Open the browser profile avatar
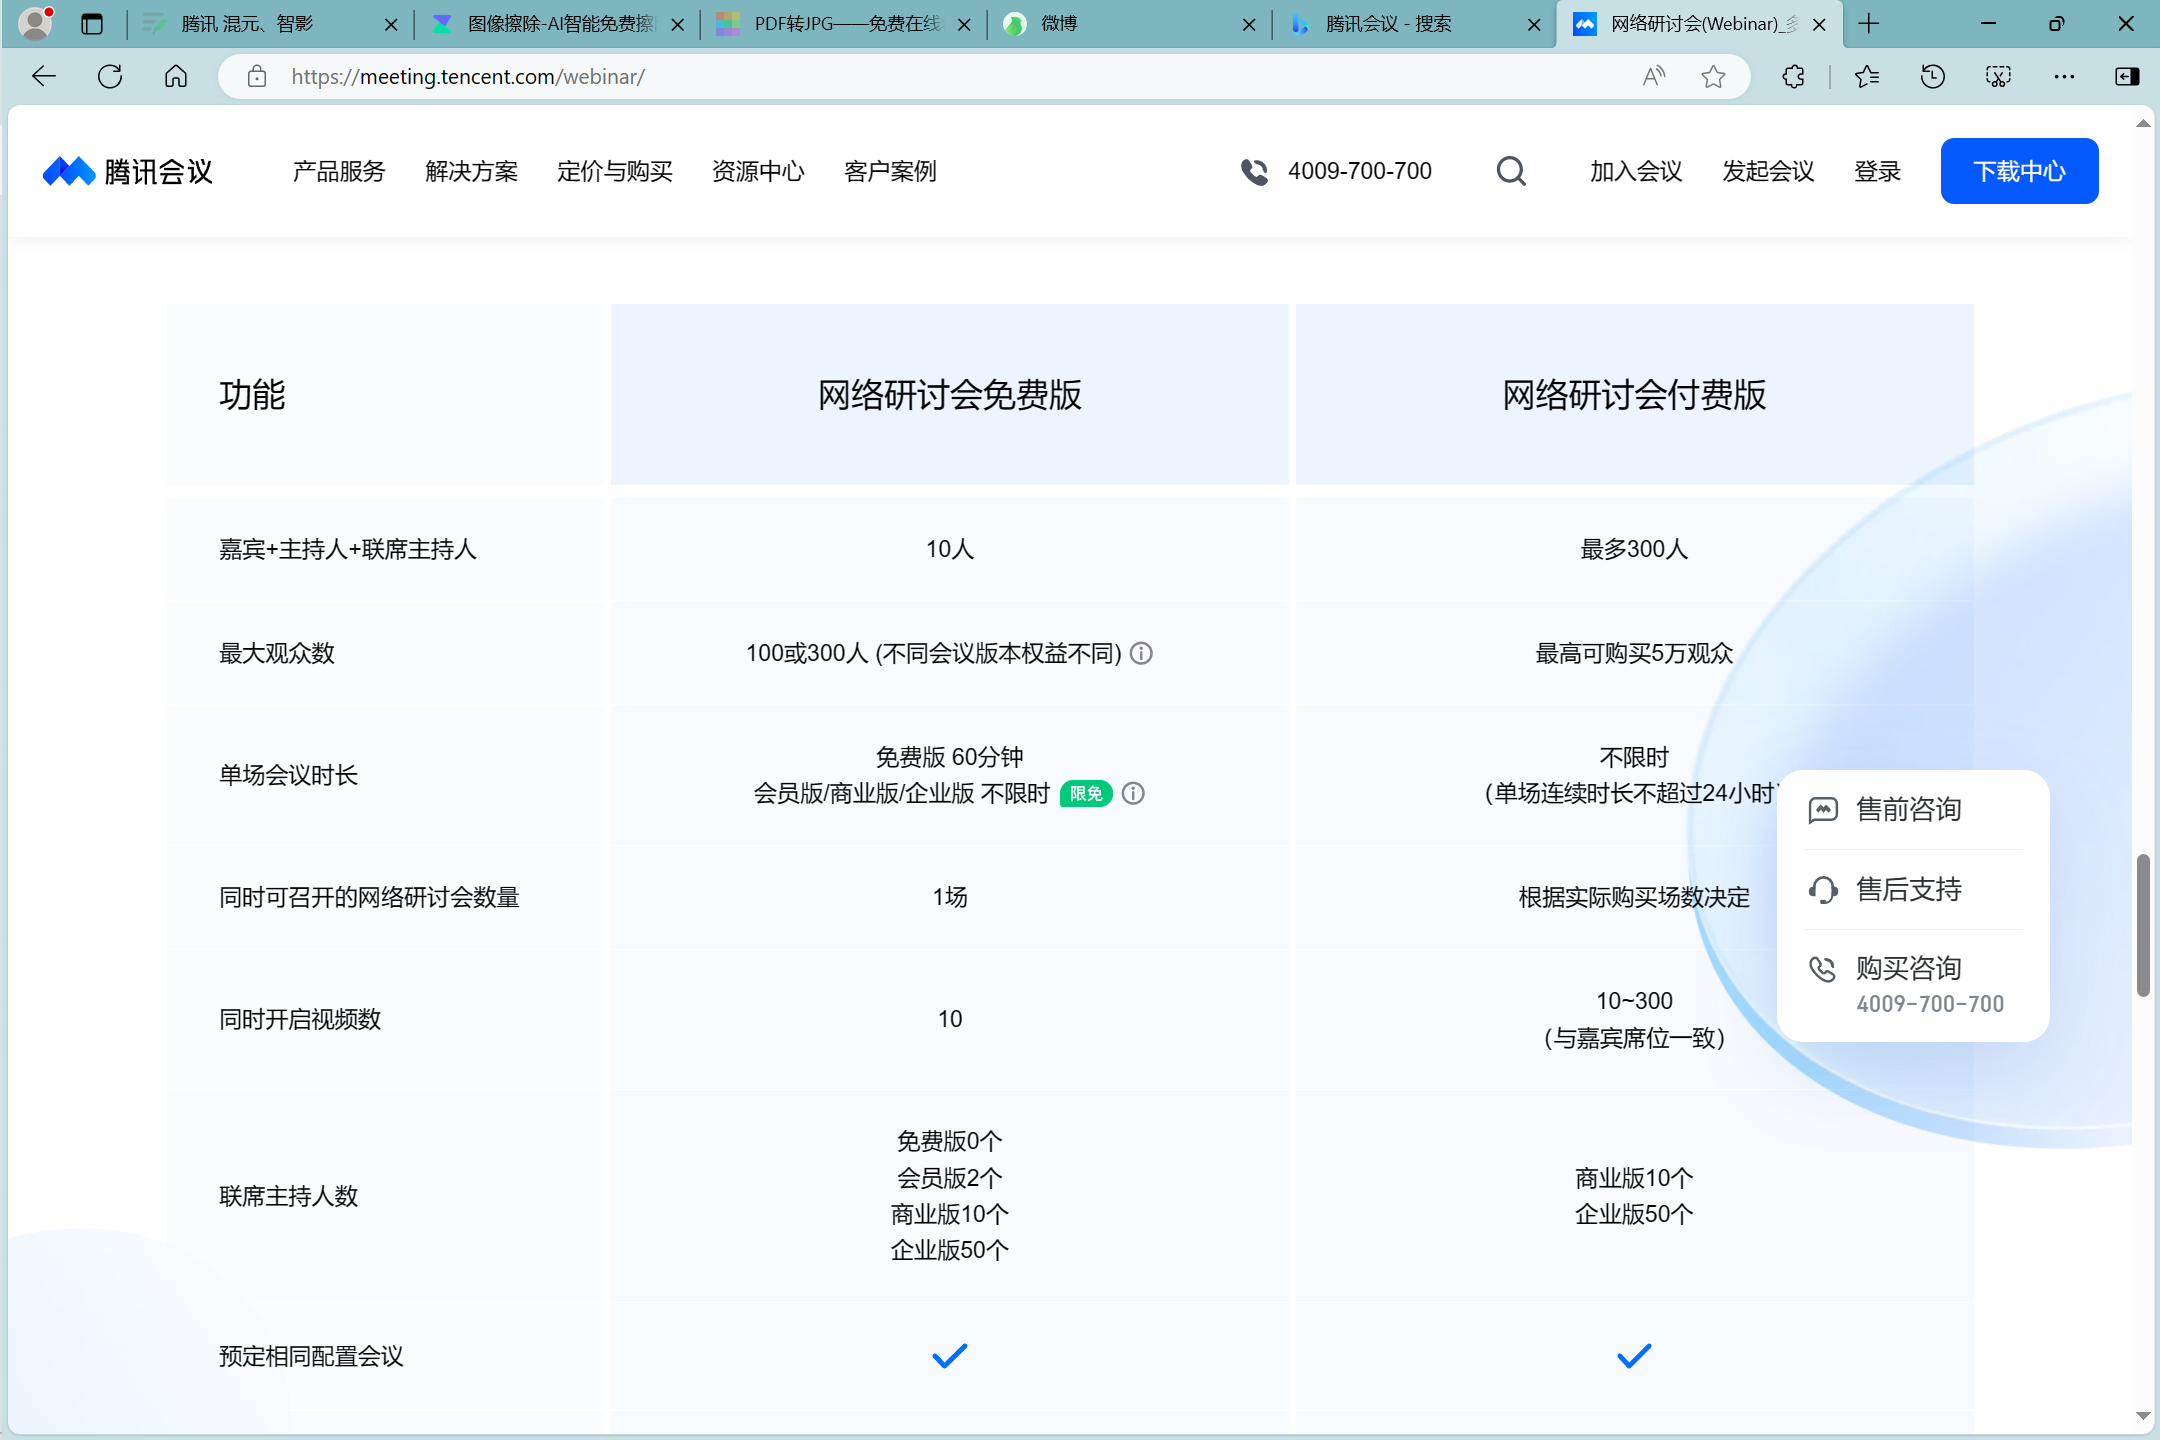Viewport: 2160px width, 1440px height. click(36, 23)
